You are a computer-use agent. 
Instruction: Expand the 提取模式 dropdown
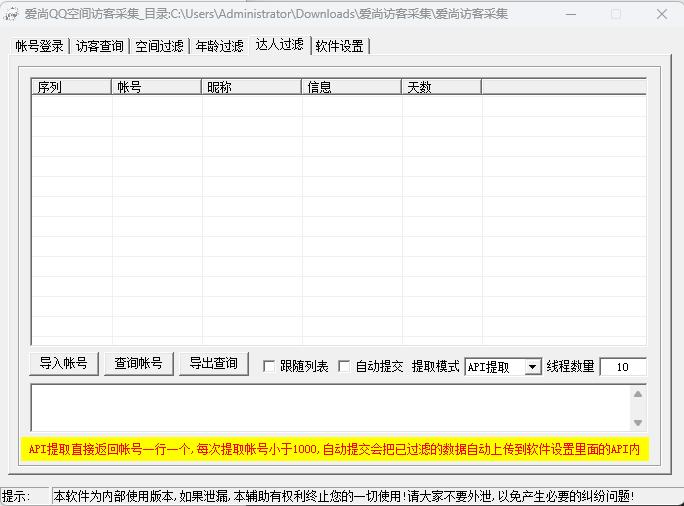pyautogui.click(x=532, y=367)
